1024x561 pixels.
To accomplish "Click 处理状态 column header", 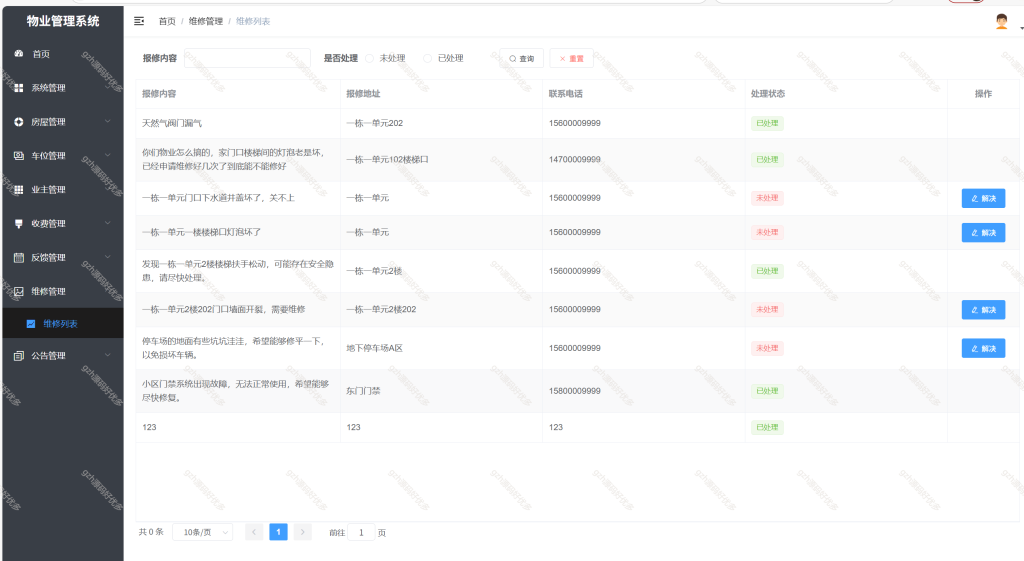I will click(x=767, y=93).
